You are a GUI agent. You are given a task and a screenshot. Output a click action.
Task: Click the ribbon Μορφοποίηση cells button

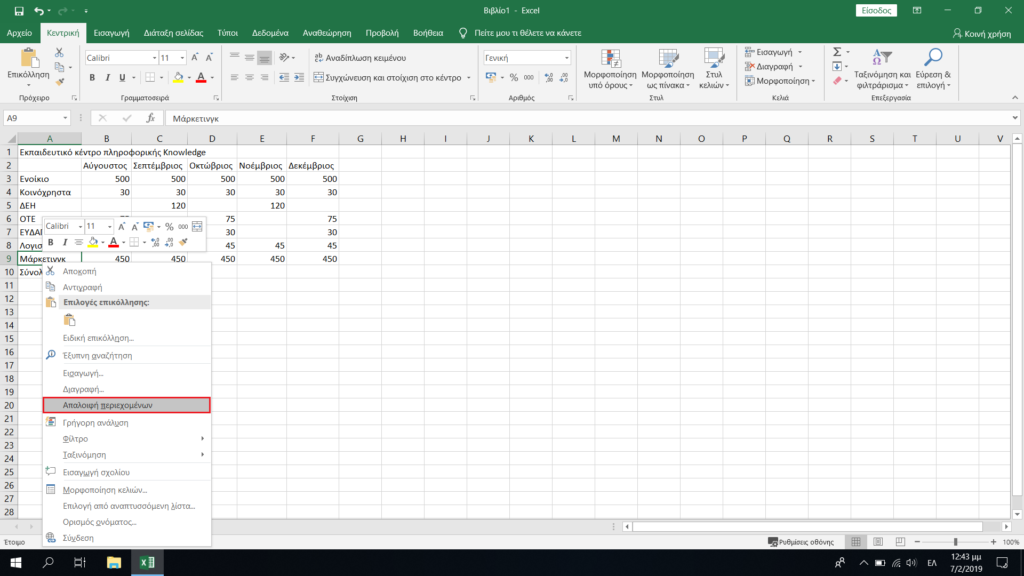coord(780,81)
